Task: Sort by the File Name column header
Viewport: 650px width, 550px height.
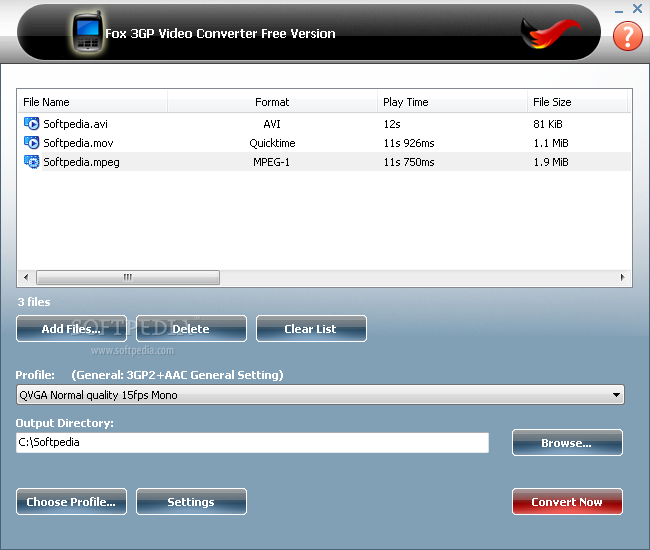Action: point(92,102)
